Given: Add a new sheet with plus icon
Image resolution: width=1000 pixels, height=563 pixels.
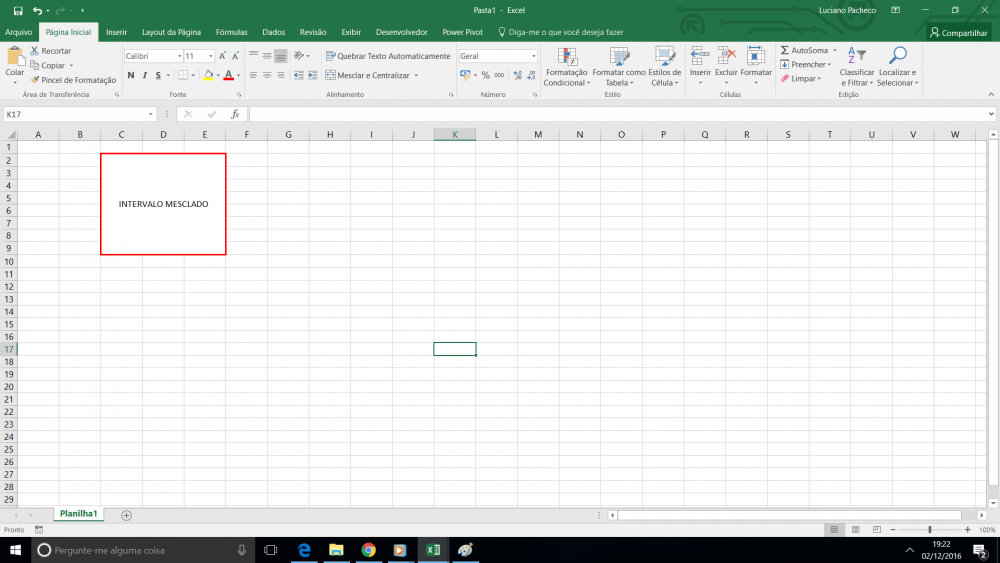Looking at the screenshot, I should click(x=126, y=515).
